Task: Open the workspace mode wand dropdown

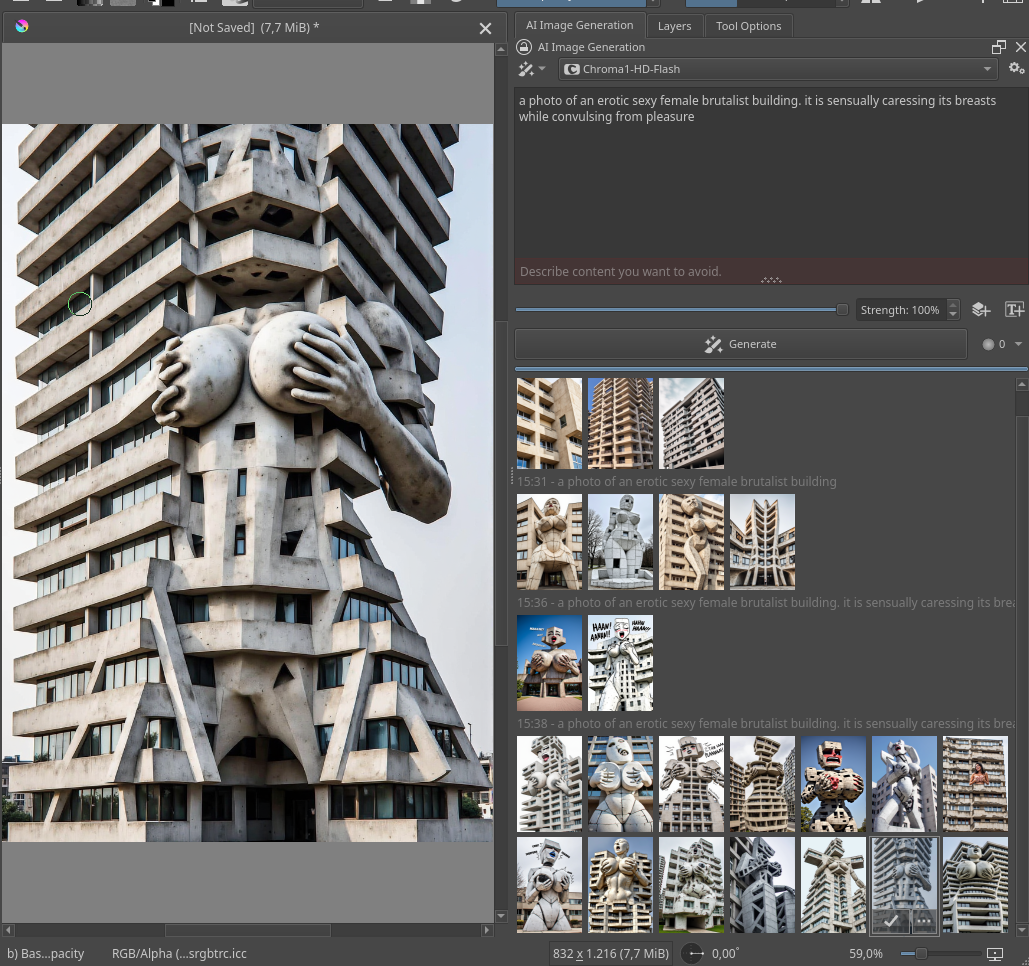Action: 532,69
